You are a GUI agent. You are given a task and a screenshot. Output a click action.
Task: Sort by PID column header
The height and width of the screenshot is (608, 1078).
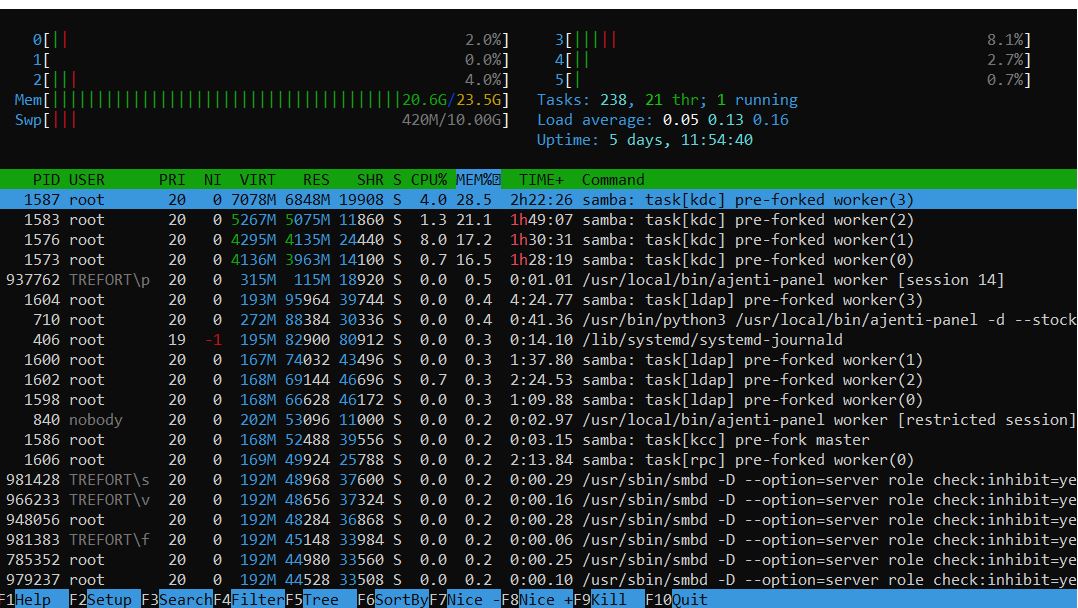[x=46, y=180]
